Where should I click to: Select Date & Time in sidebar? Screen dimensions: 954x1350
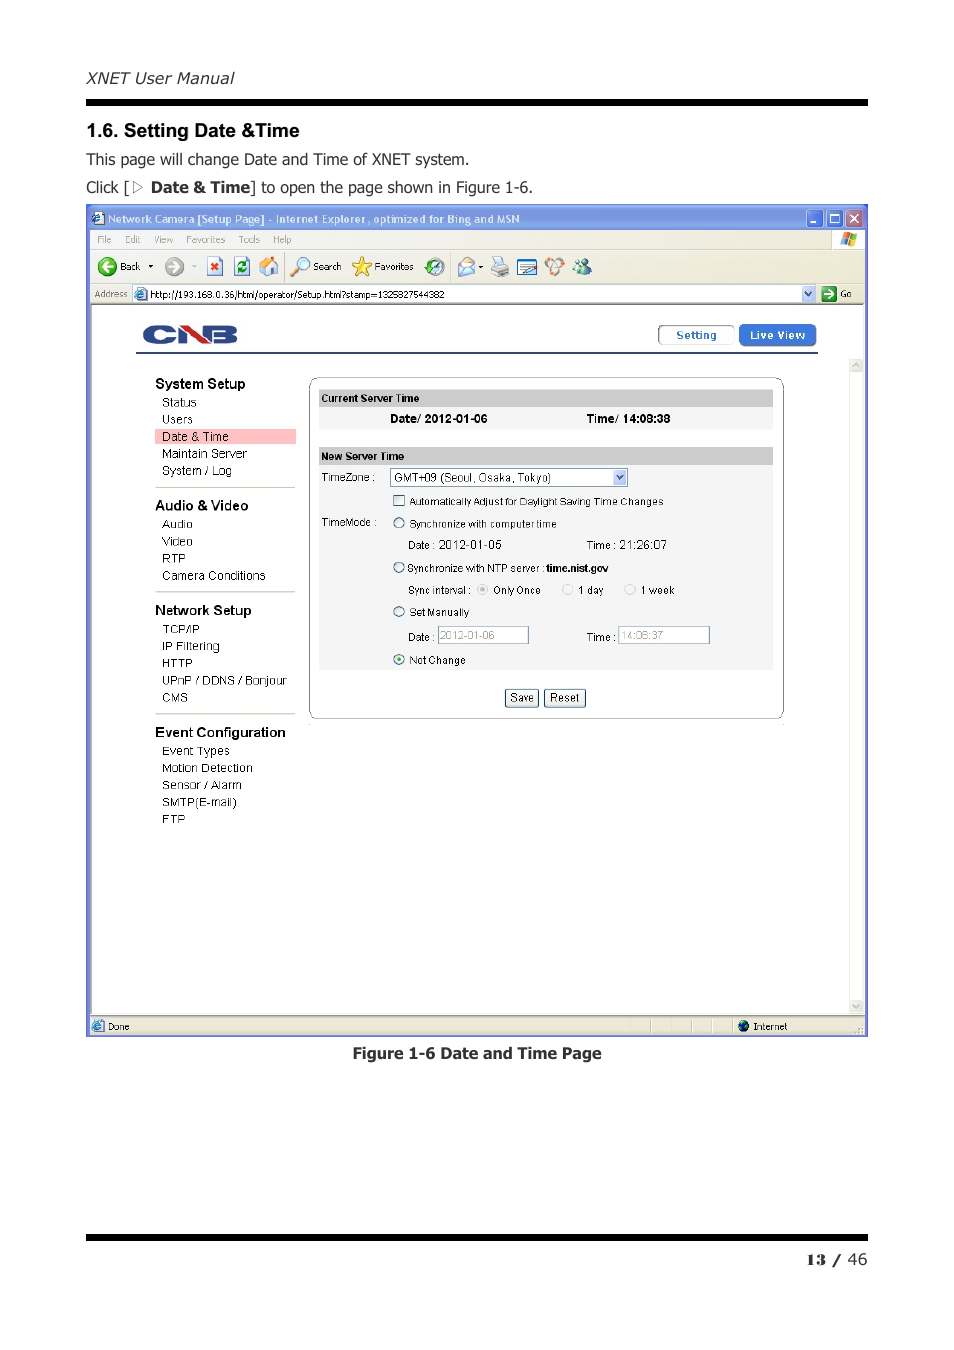(225, 436)
